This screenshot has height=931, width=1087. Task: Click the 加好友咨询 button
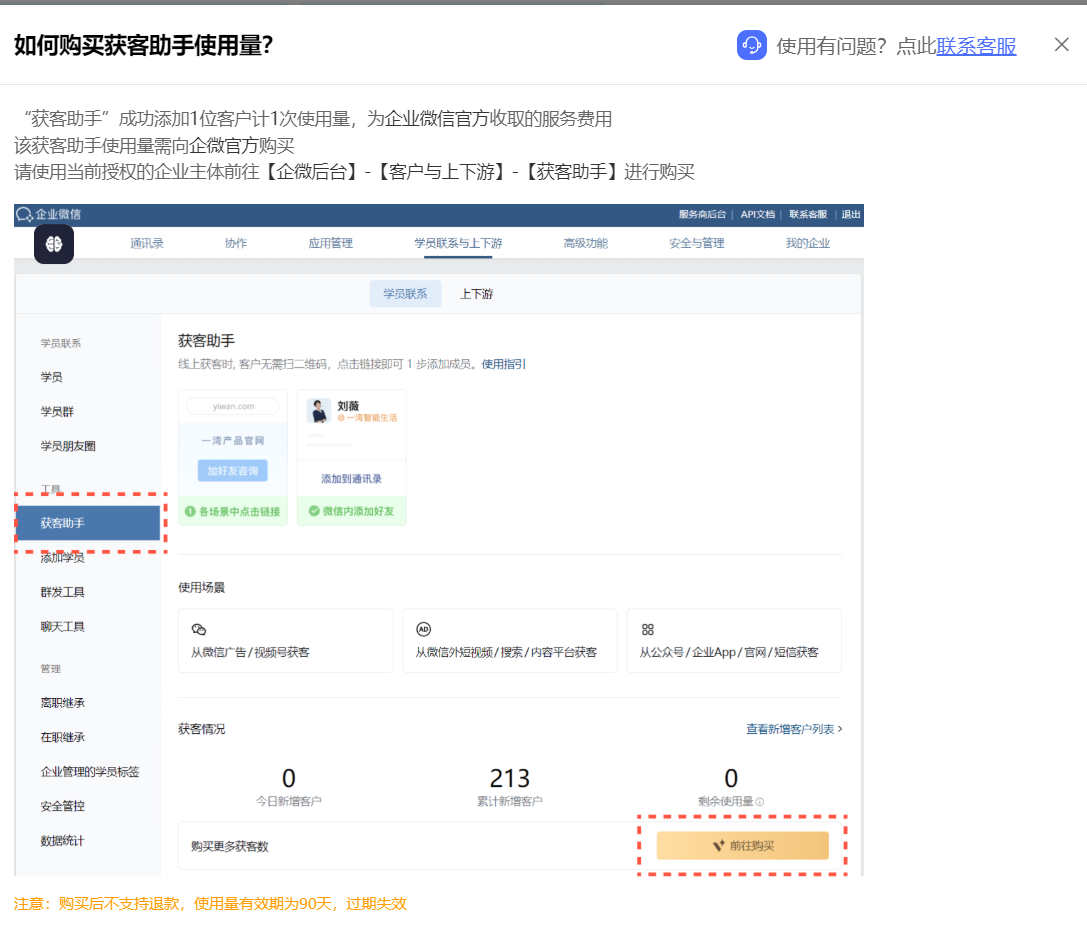[232, 471]
